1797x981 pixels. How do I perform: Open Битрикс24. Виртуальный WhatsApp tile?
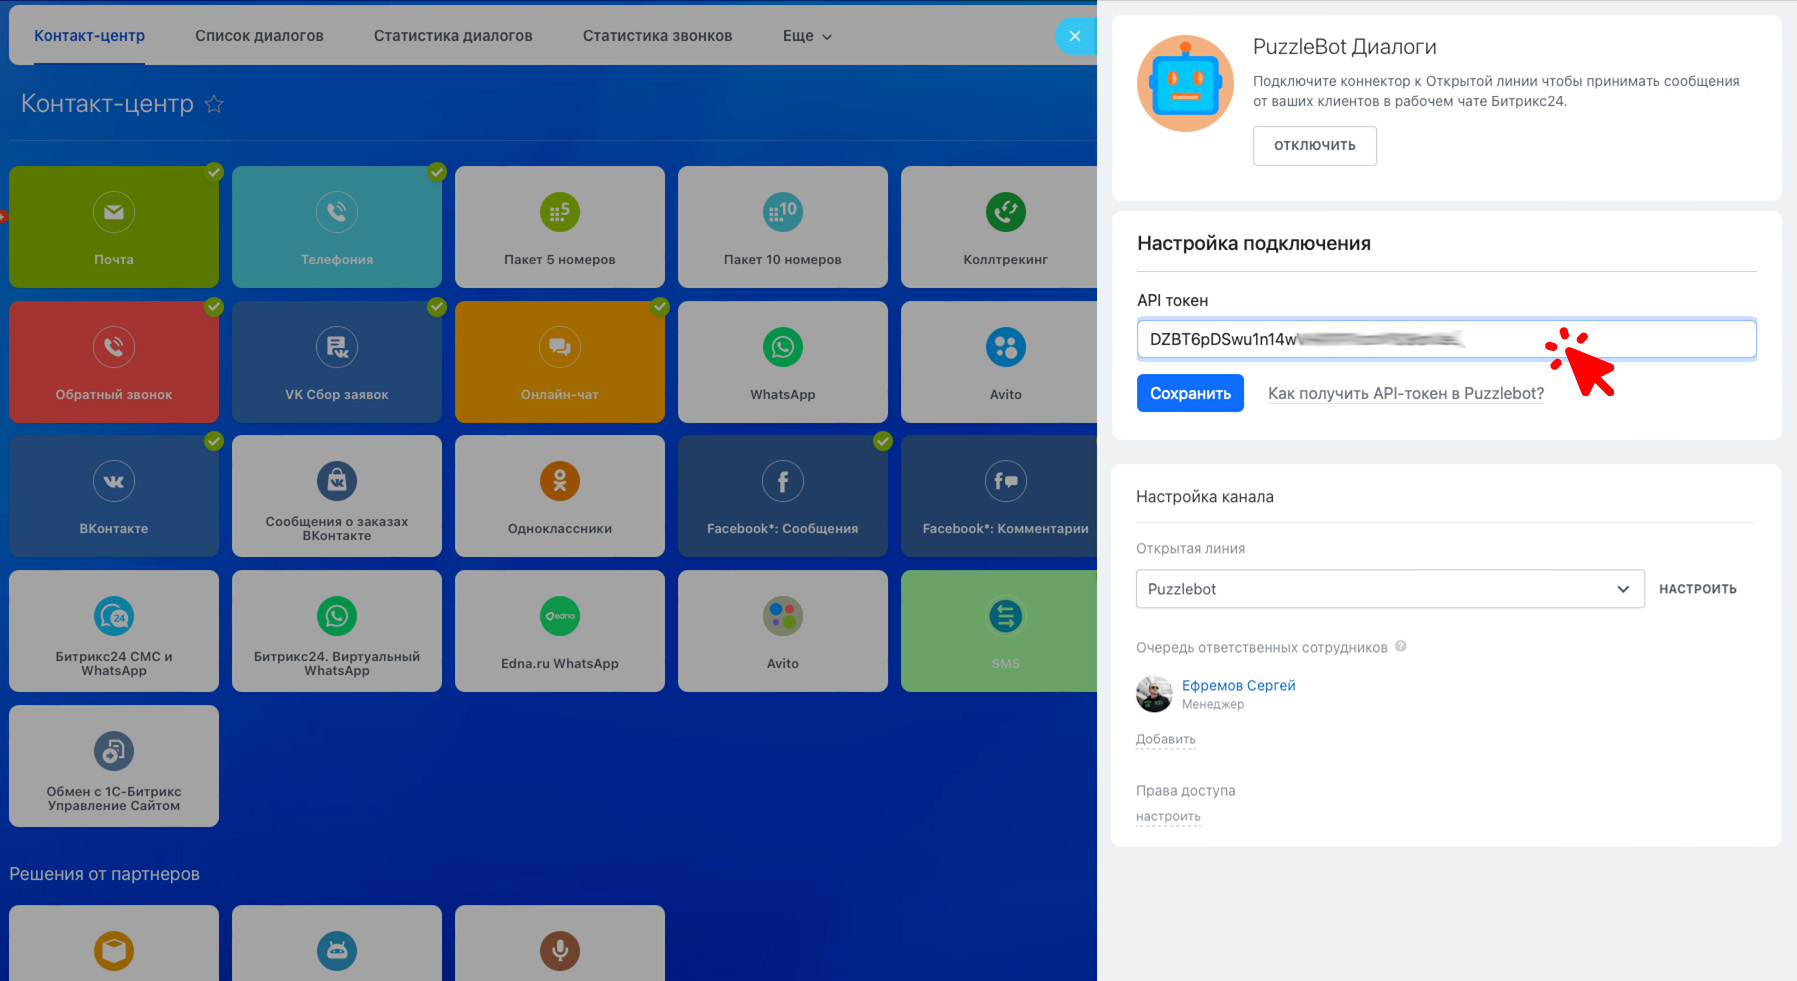click(337, 631)
